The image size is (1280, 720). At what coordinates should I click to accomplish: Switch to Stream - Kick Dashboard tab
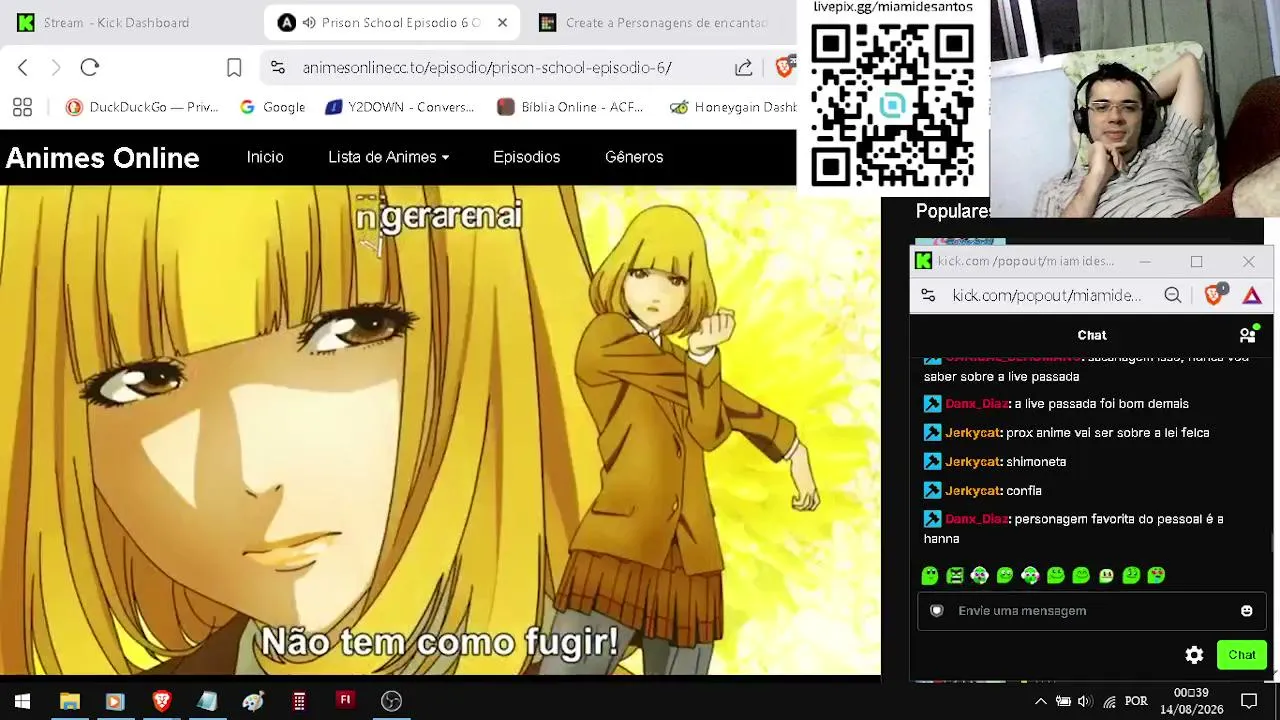click(116, 22)
